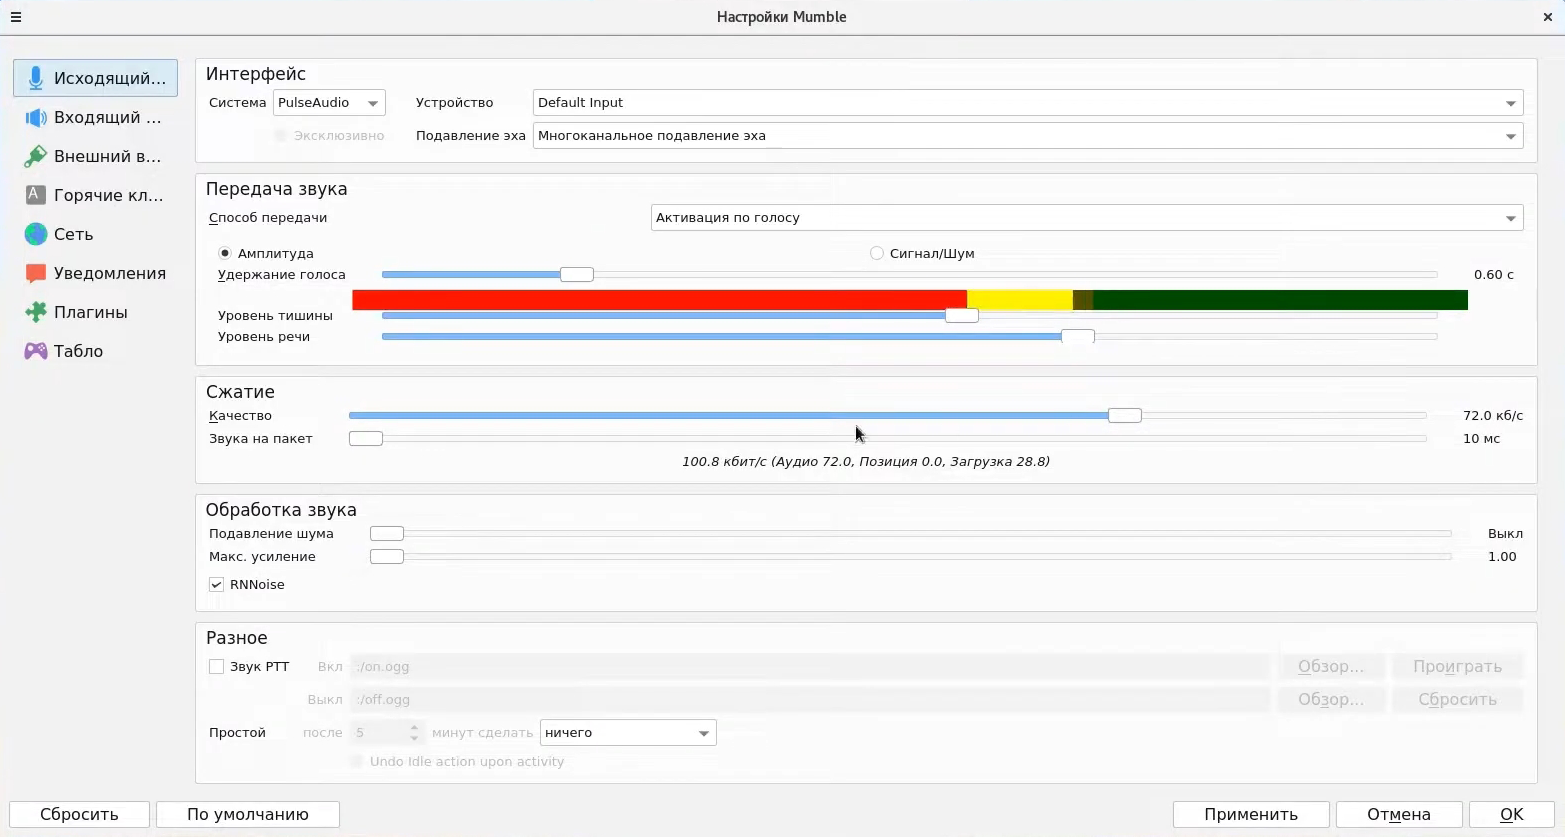The width and height of the screenshot is (1565, 837).
Task: Select the Амплитуда radio button
Action: click(x=224, y=254)
